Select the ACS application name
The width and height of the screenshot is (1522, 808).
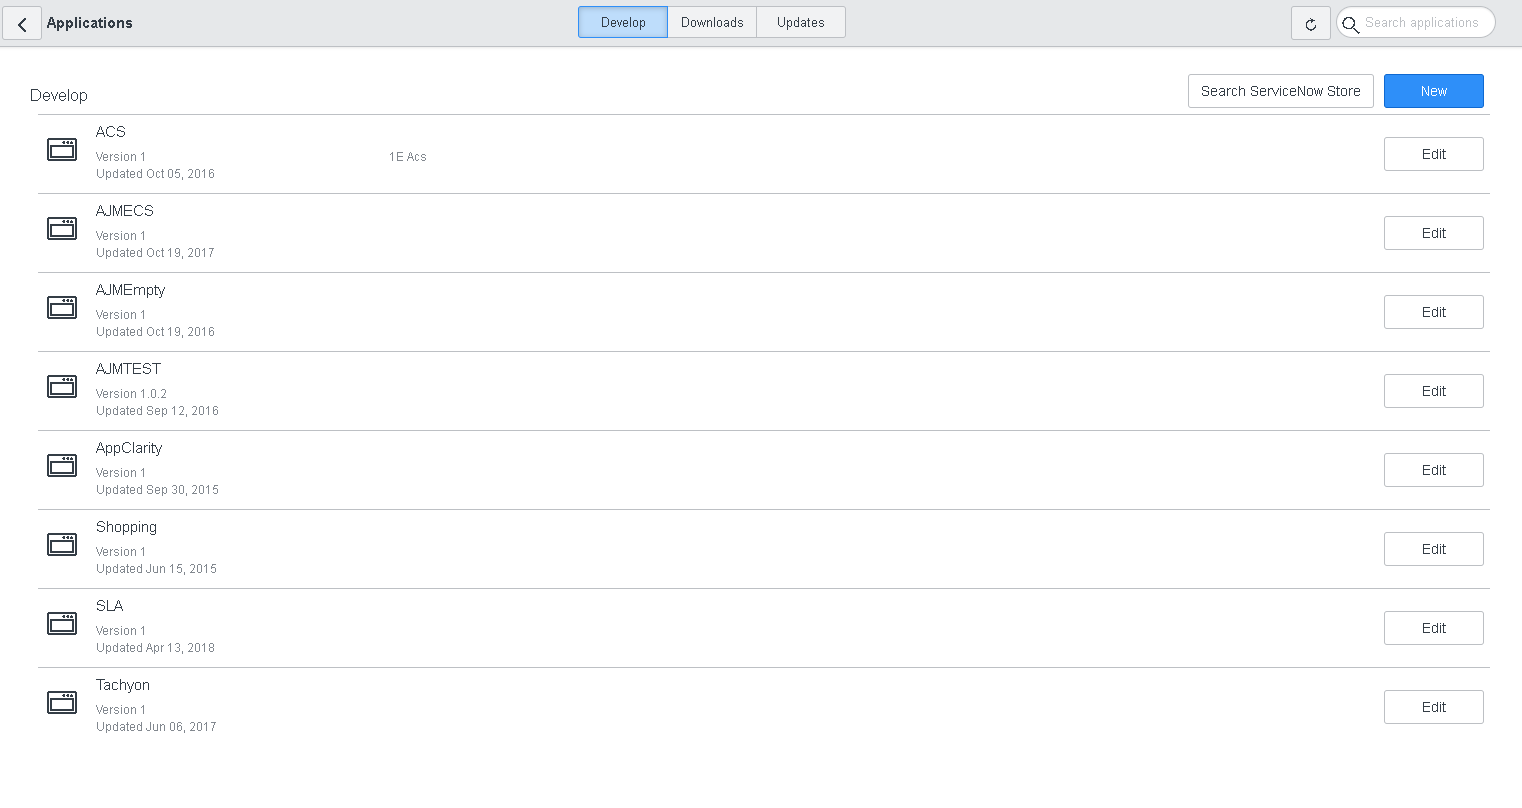pyautogui.click(x=111, y=132)
